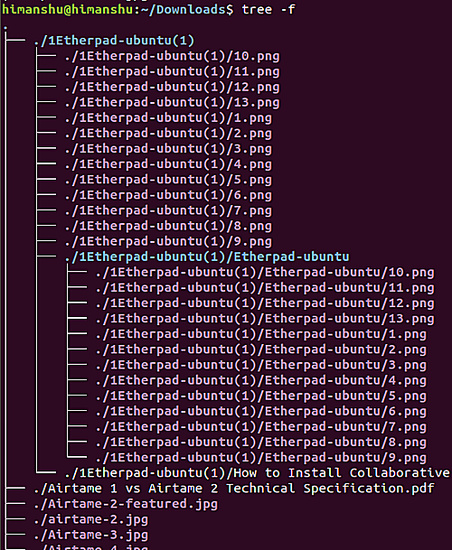Click the 'tree -f' command text
This screenshot has height=550, width=452.
pyautogui.click(x=268, y=9)
